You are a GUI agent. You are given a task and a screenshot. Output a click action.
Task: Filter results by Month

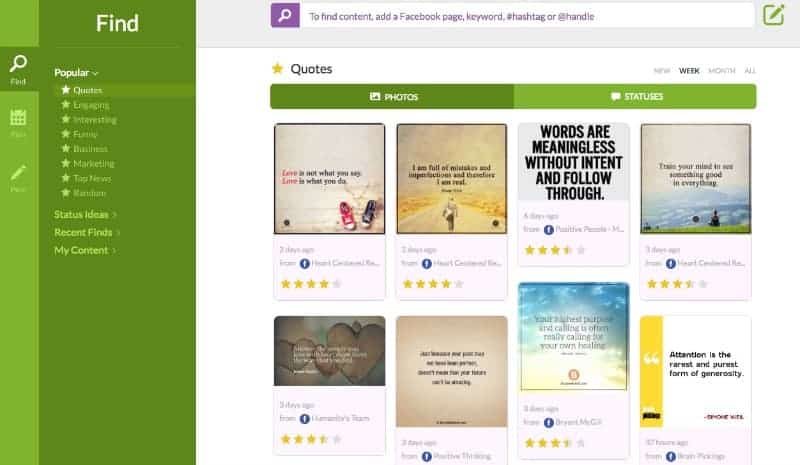point(721,70)
